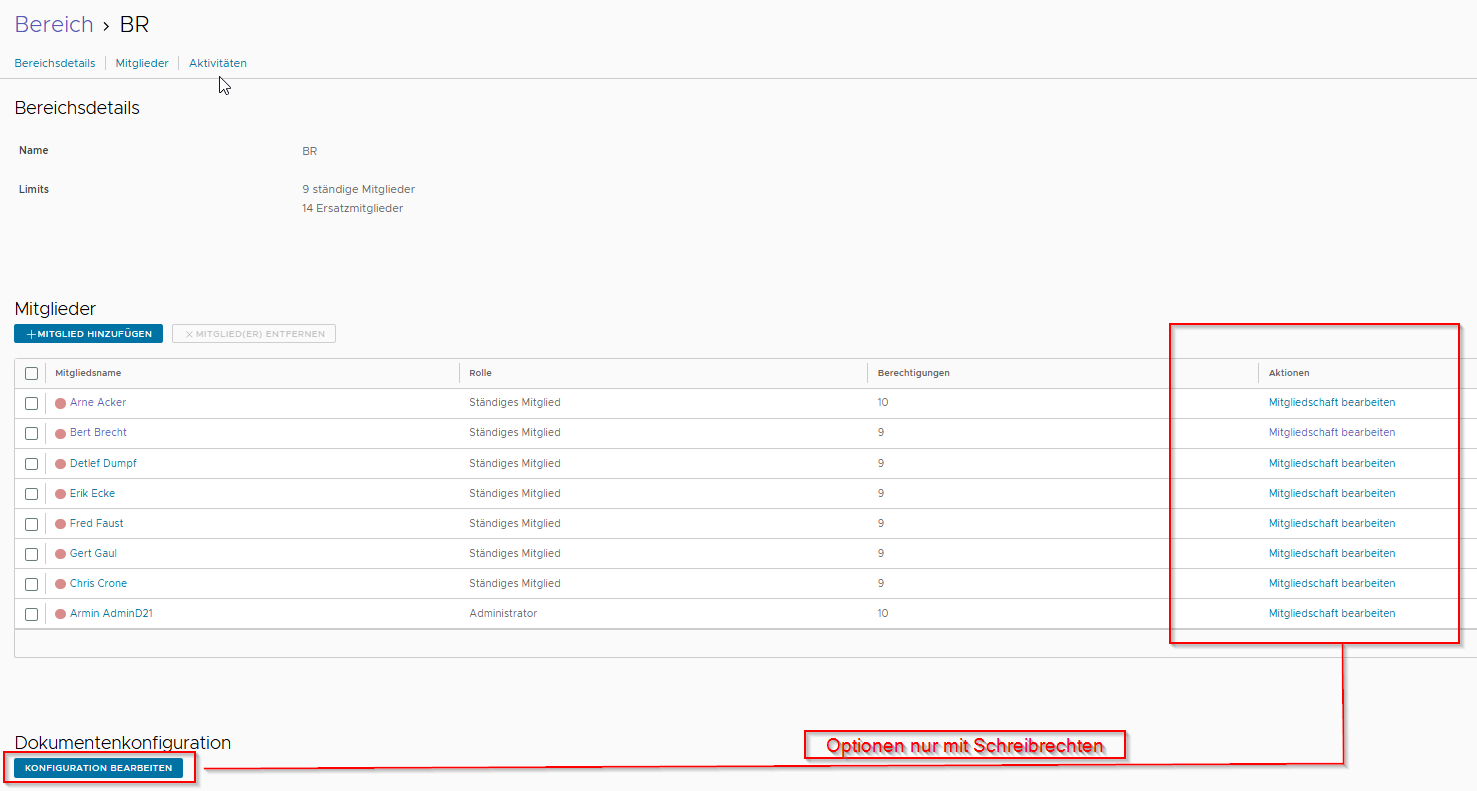Go to the Bereichsdetails tab
Viewport: 1477px width, 791px height.
click(x=55, y=63)
